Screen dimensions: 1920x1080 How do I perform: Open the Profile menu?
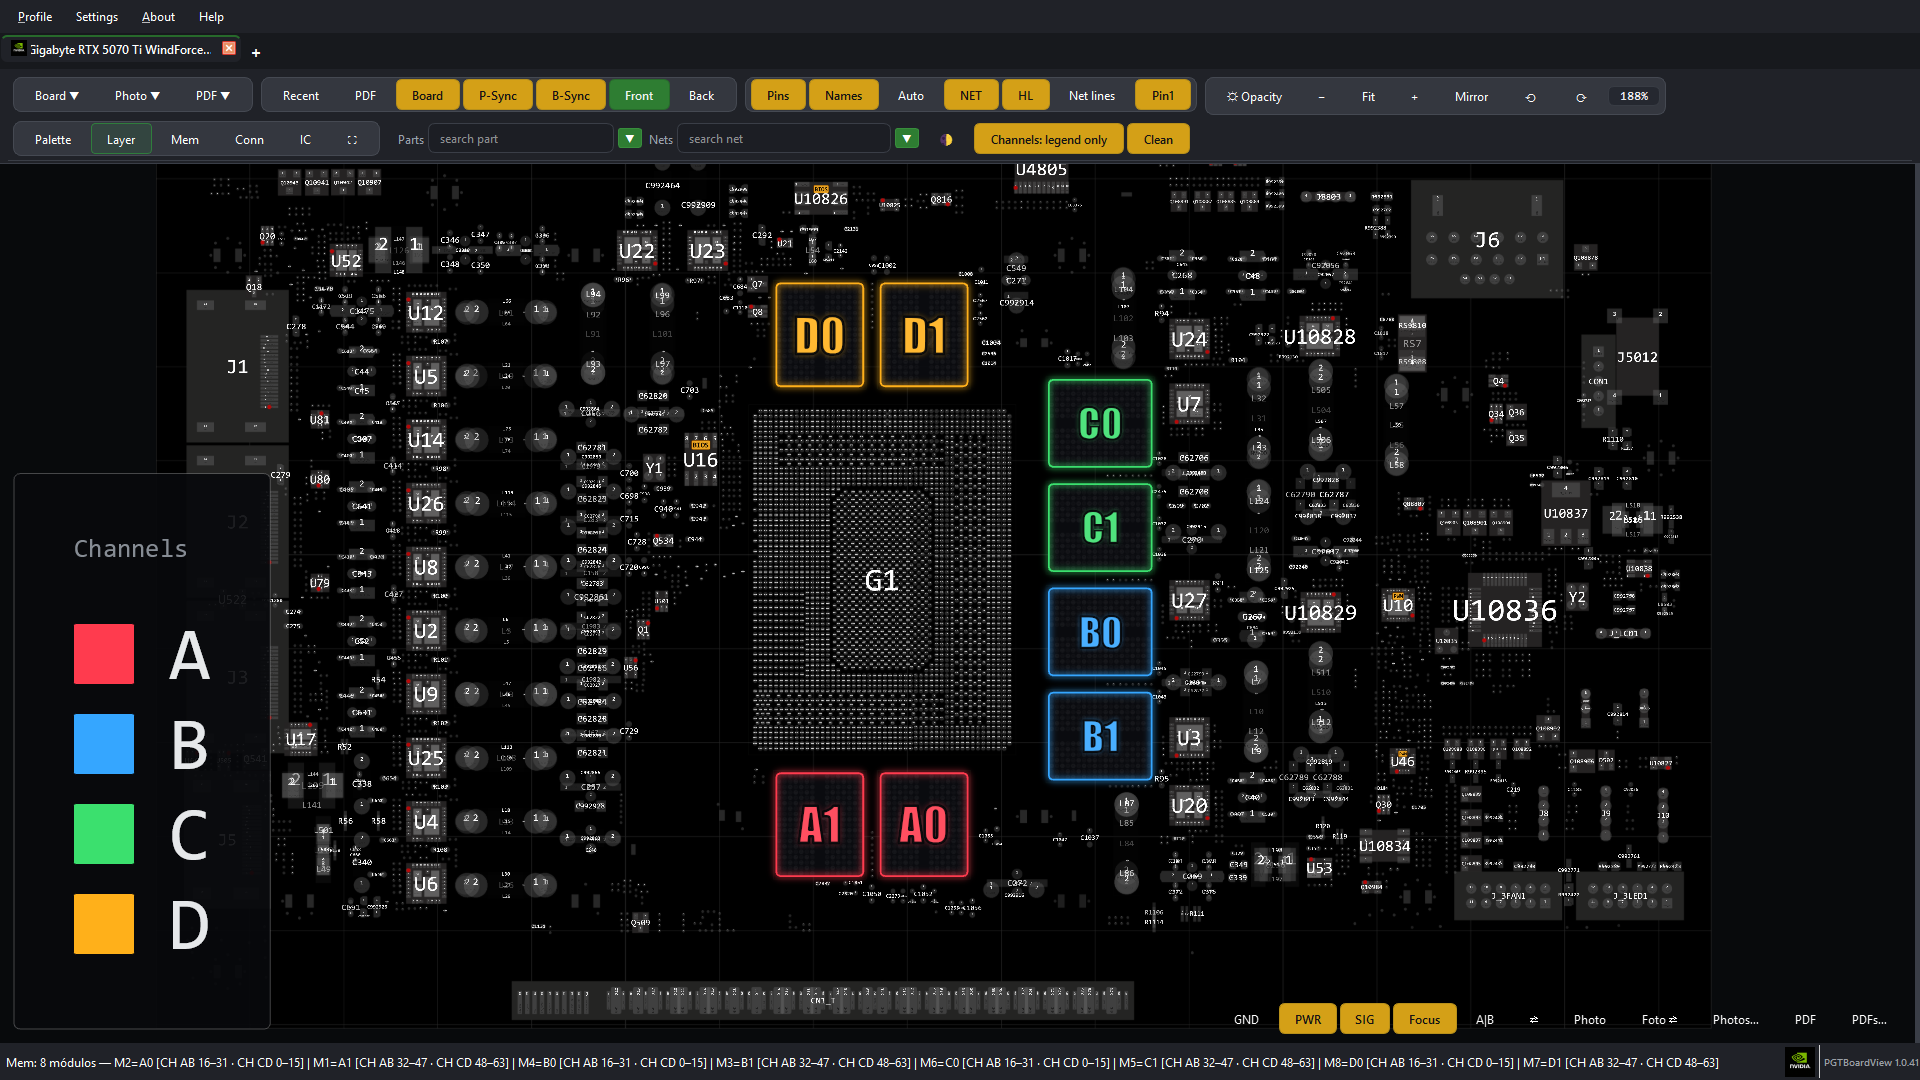coord(35,17)
